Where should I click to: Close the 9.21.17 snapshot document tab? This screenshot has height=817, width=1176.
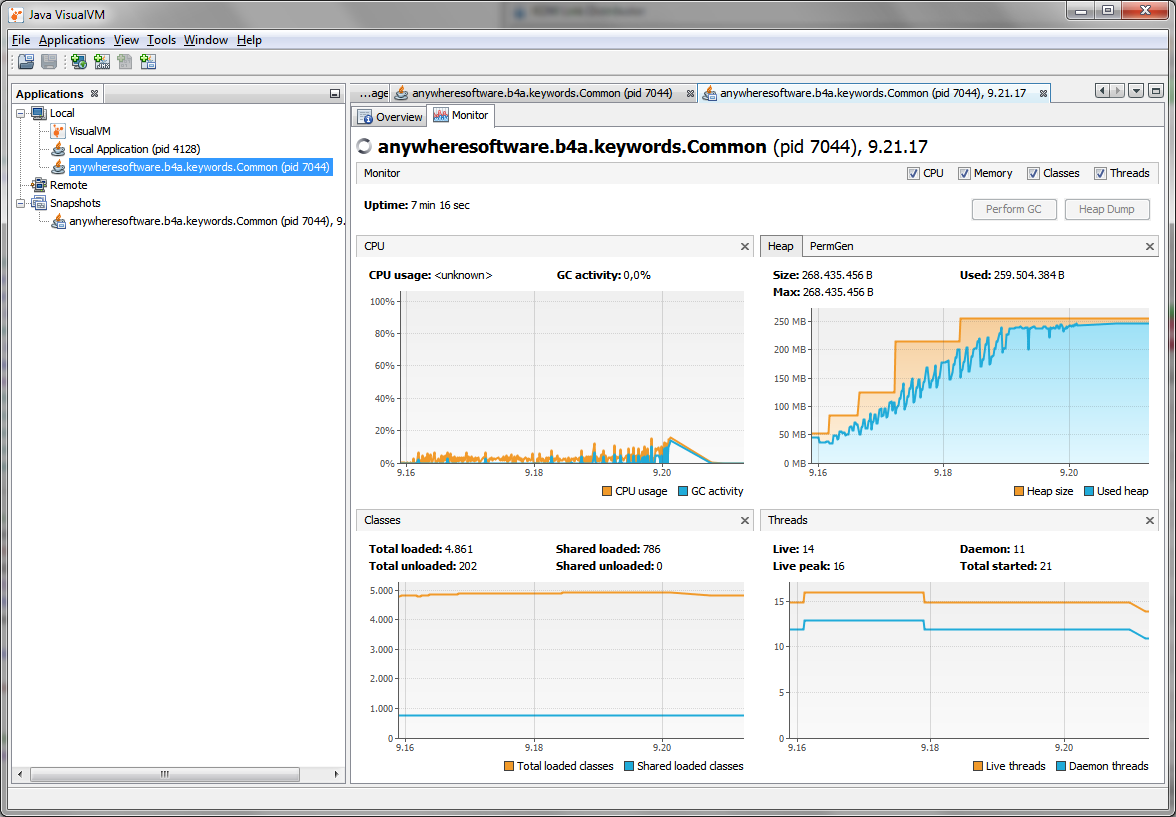pos(1042,94)
